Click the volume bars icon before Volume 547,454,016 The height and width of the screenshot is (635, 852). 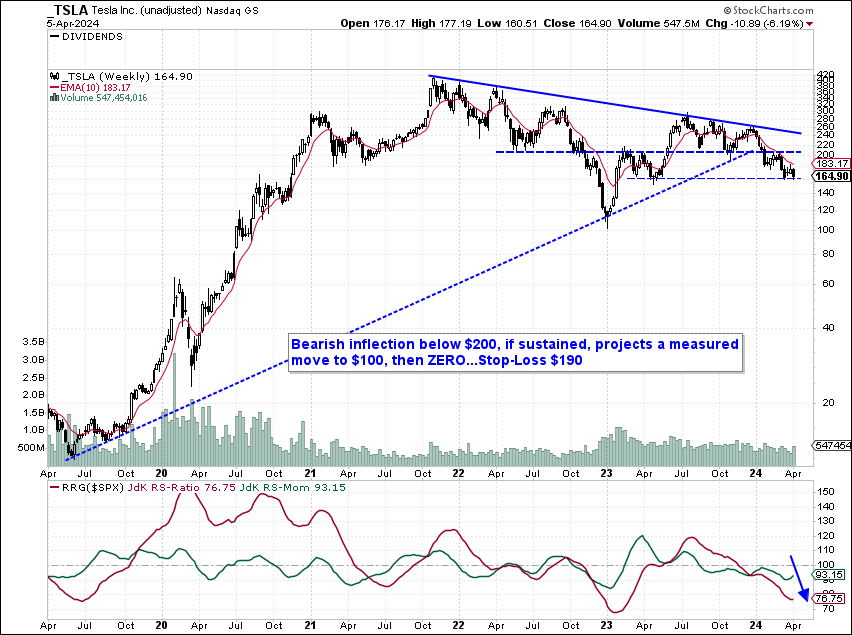point(54,98)
